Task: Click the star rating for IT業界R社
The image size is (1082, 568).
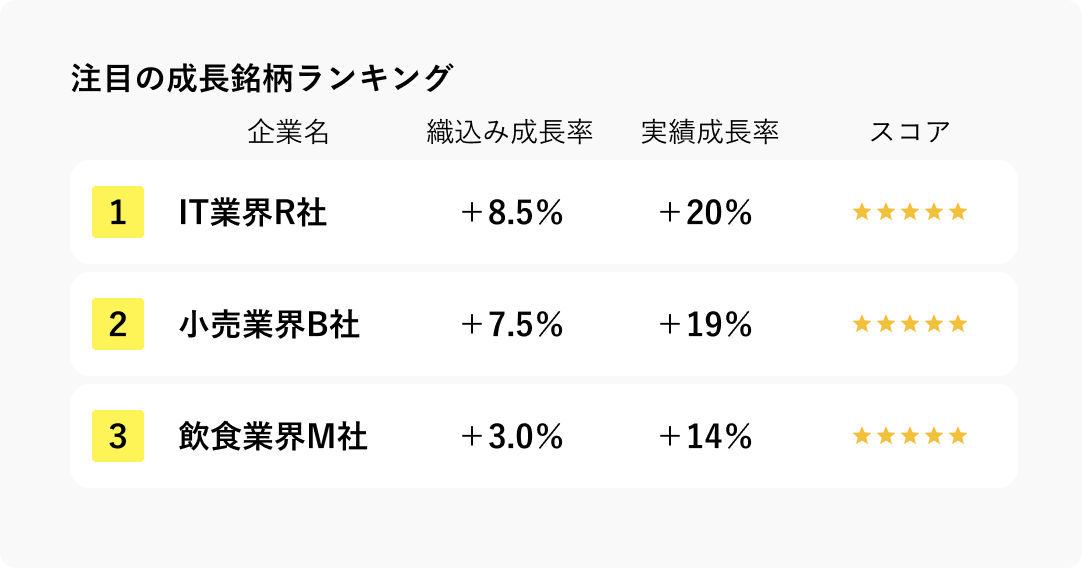Action: [909, 212]
